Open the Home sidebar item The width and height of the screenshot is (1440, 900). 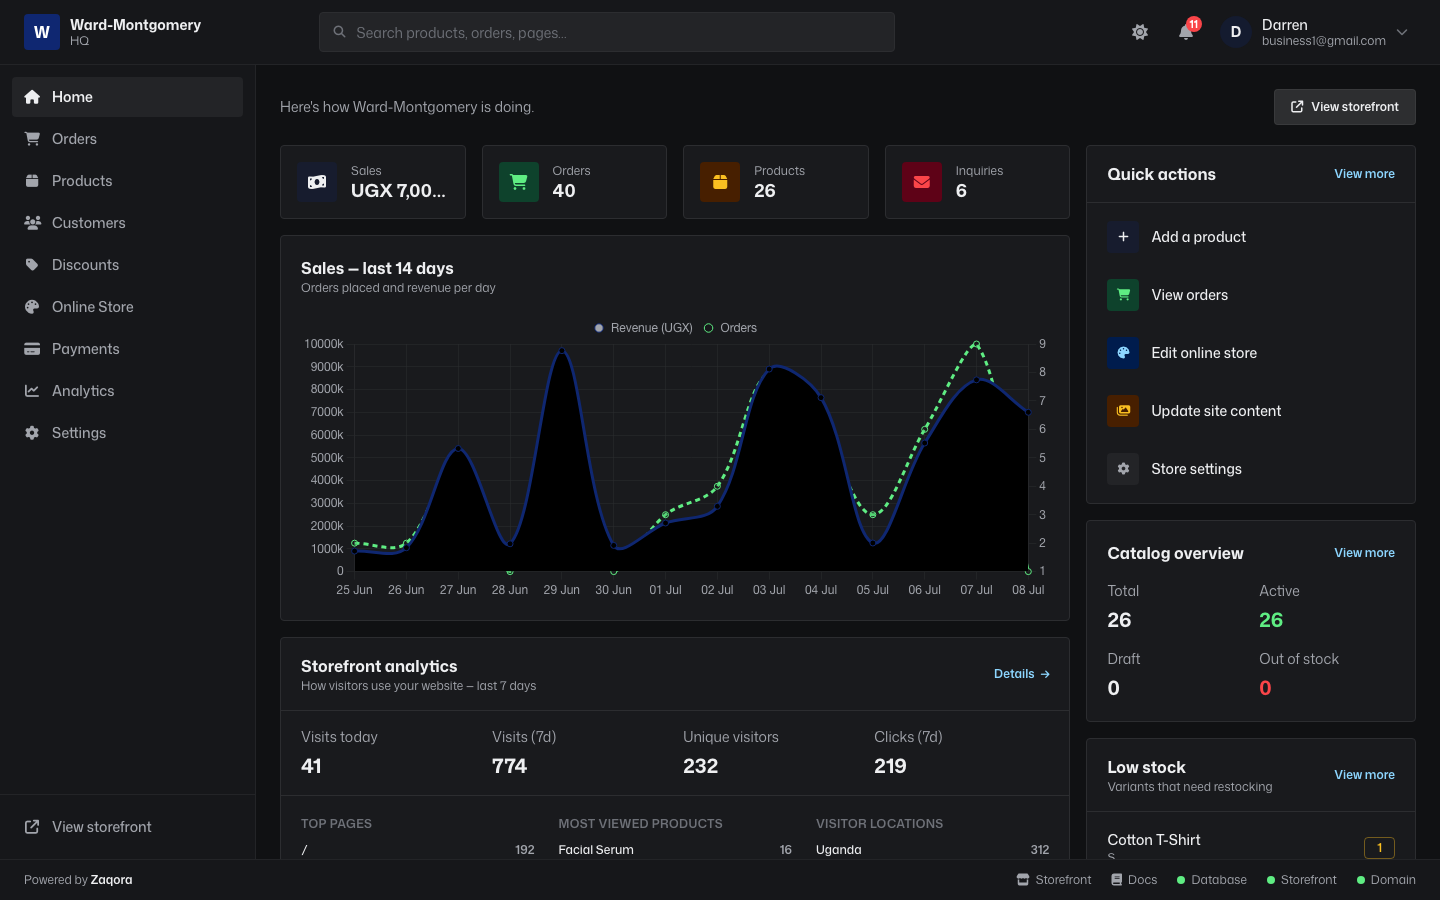click(127, 97)
